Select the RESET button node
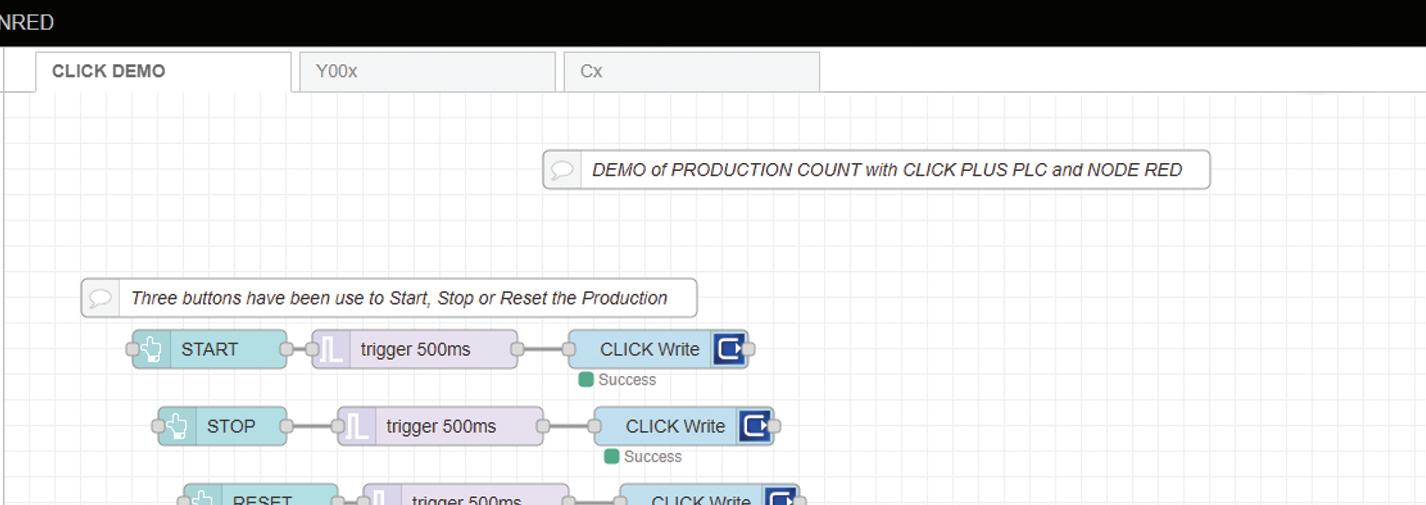This screenshot has height=505, width=1426. [x=261, y=495]
